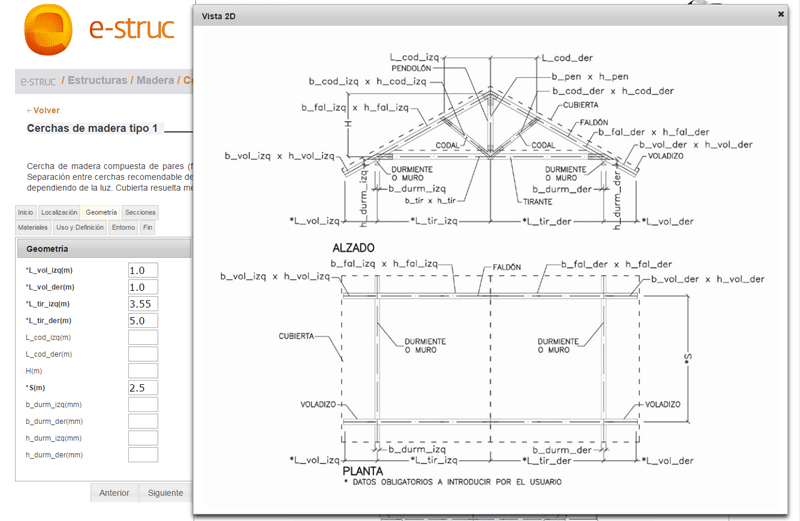Click the Madera breadcrumb link
This screenshot has height=521, width=800.
(x=155, y=81)
